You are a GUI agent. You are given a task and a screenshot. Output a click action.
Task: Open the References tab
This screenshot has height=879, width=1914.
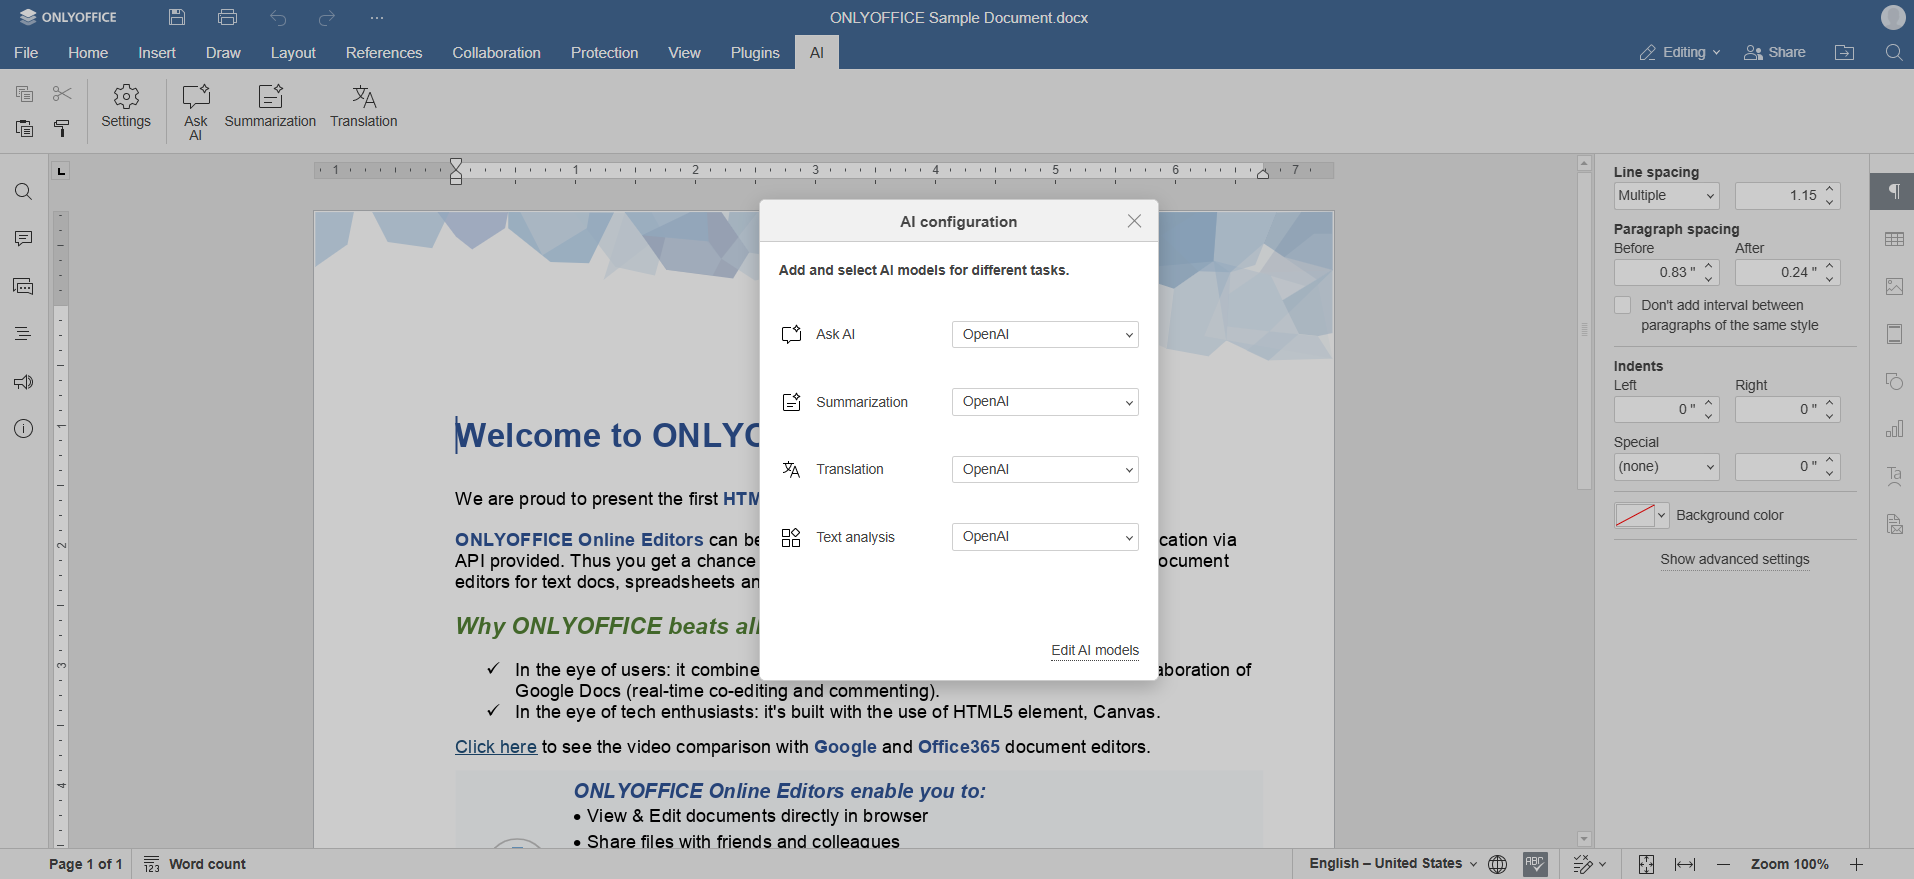384,53
